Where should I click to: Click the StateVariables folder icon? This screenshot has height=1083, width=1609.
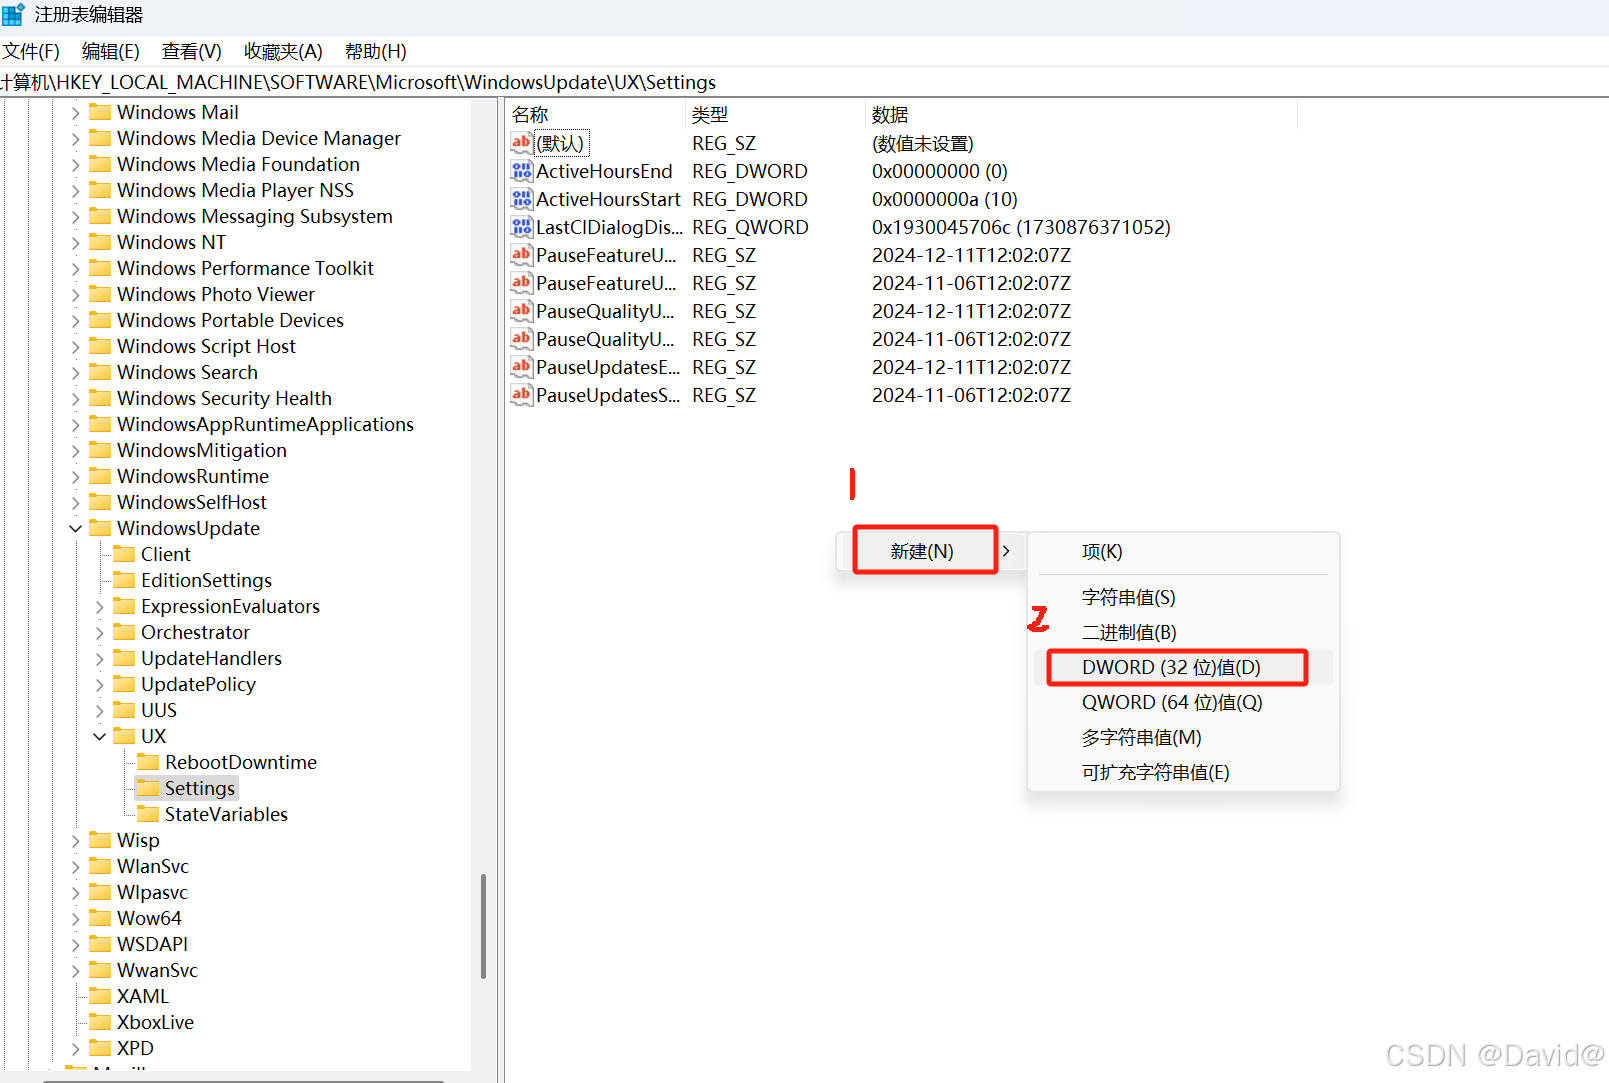148,813
